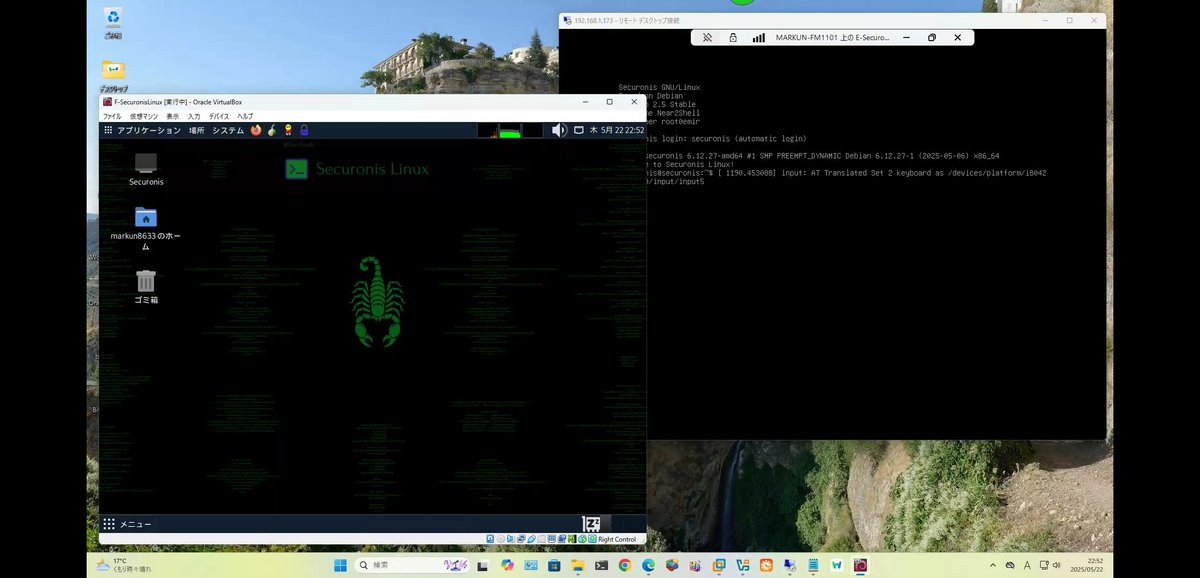1200x578 pixels.
Task: Open the ゴミ箱 trash icon in VM
Action: 146,286
